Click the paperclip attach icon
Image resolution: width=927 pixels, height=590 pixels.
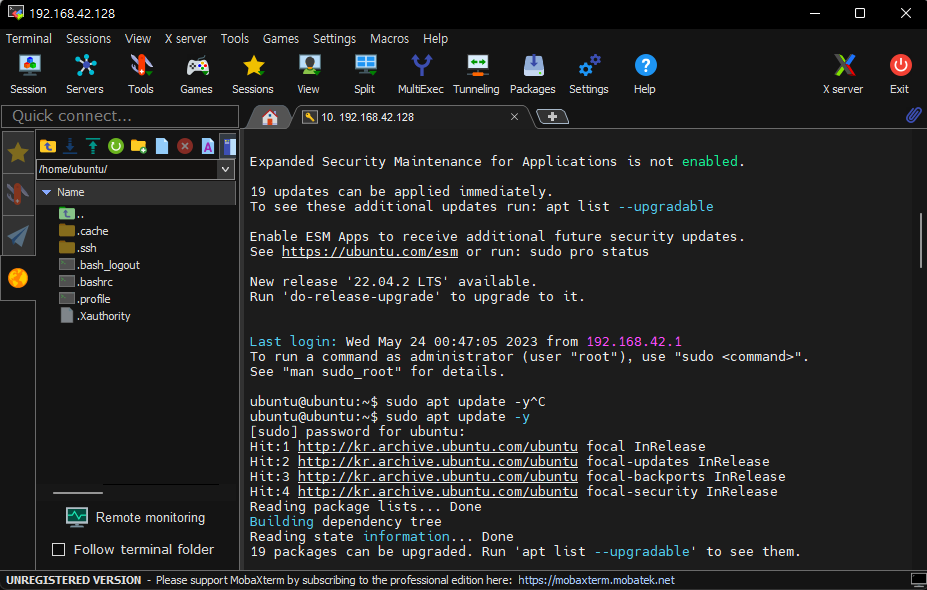[x=913, y=115]
